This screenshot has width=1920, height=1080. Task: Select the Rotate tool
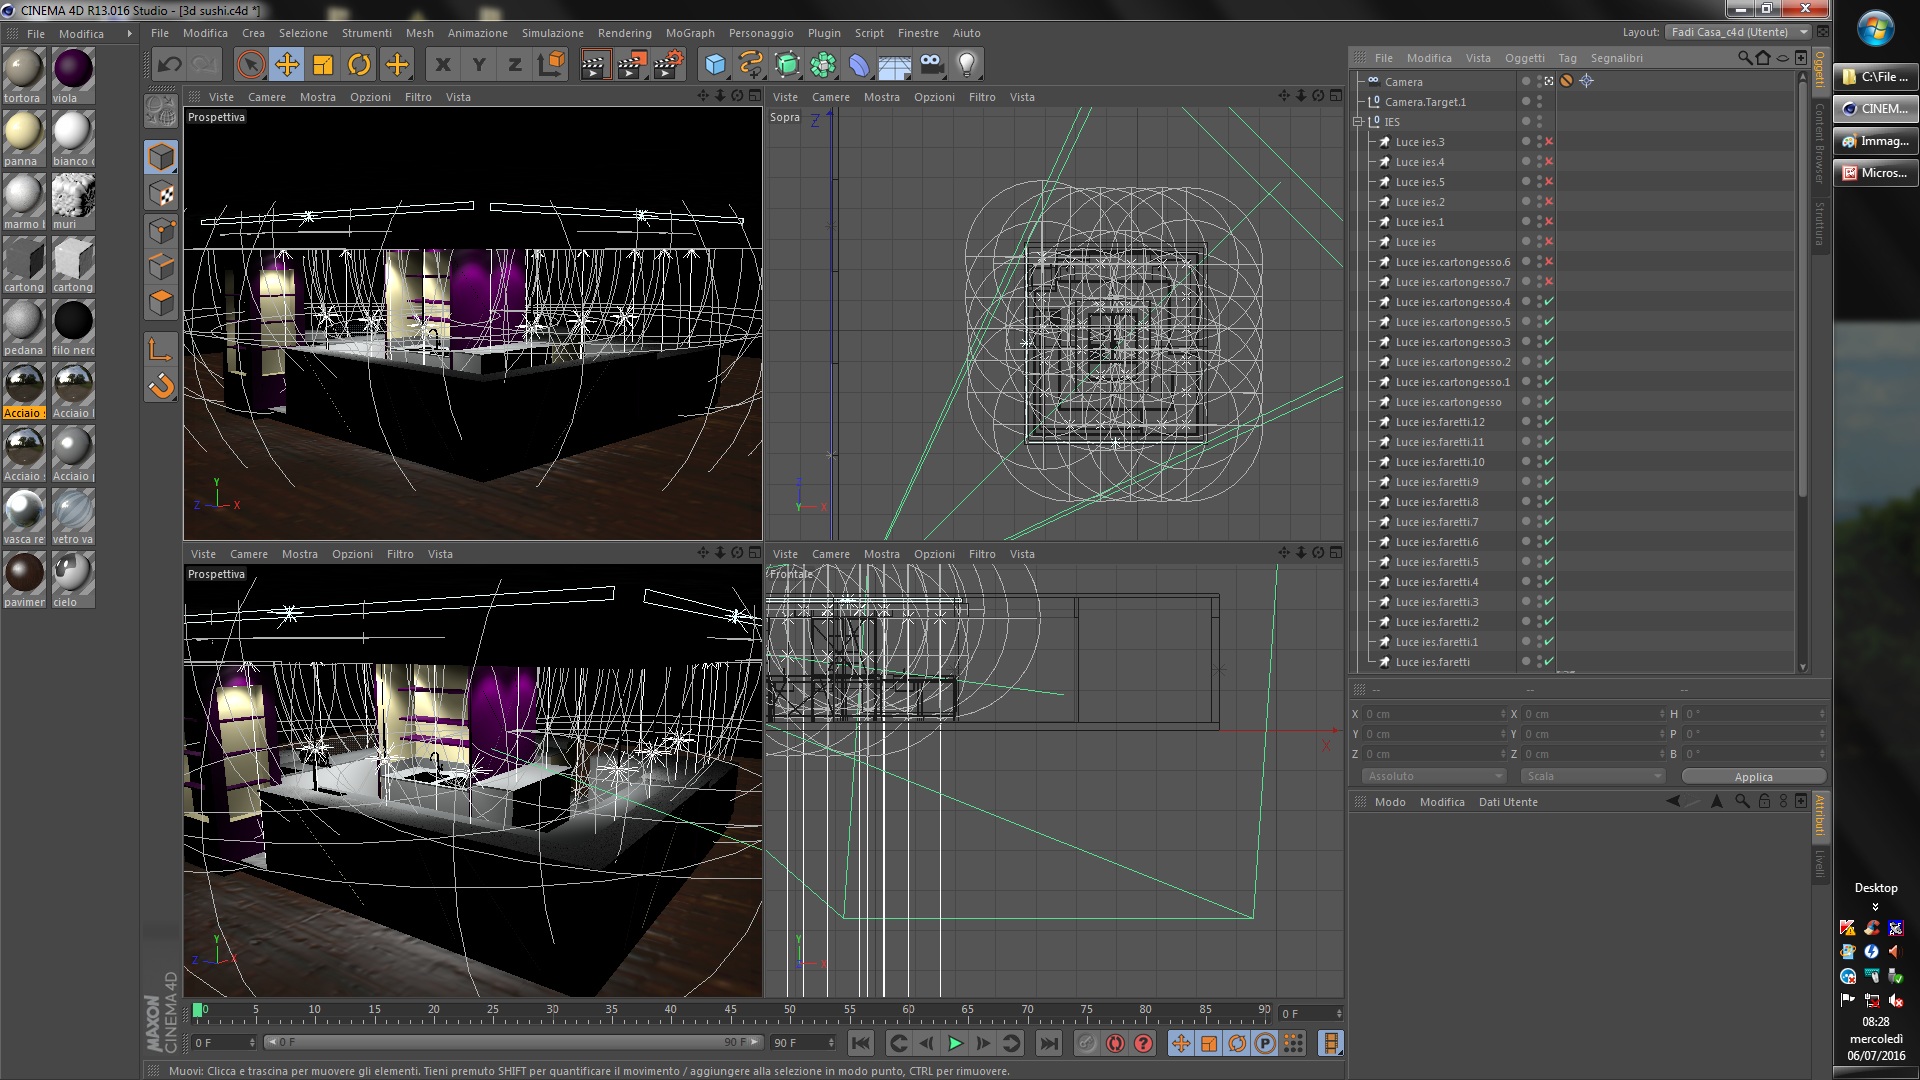359,65
